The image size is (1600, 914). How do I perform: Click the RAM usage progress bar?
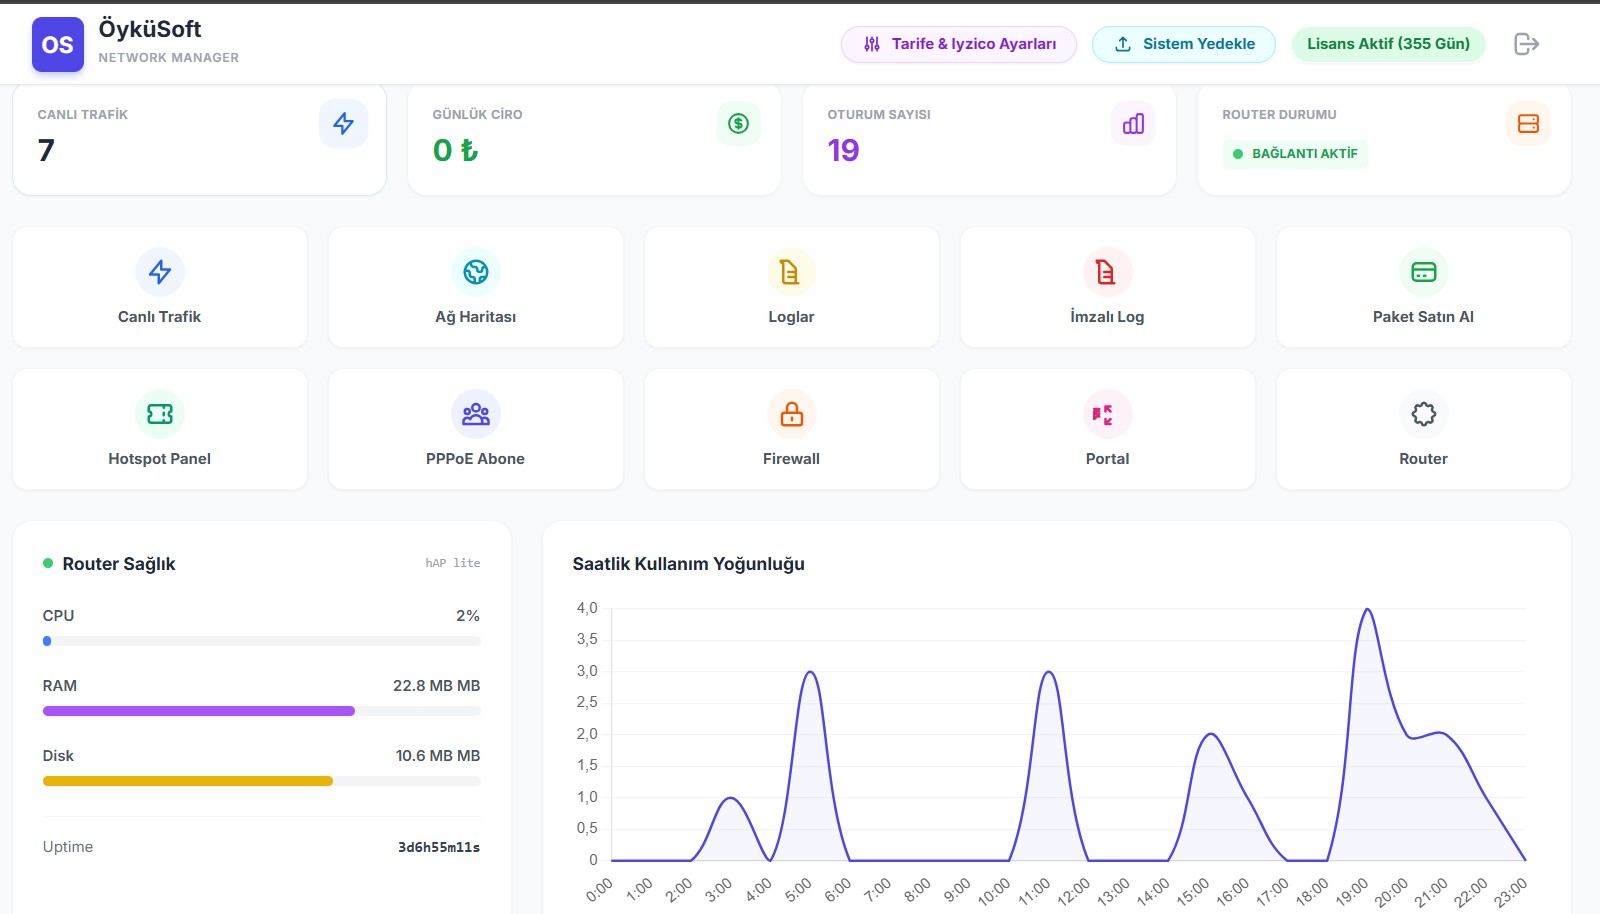coord(261,711)
